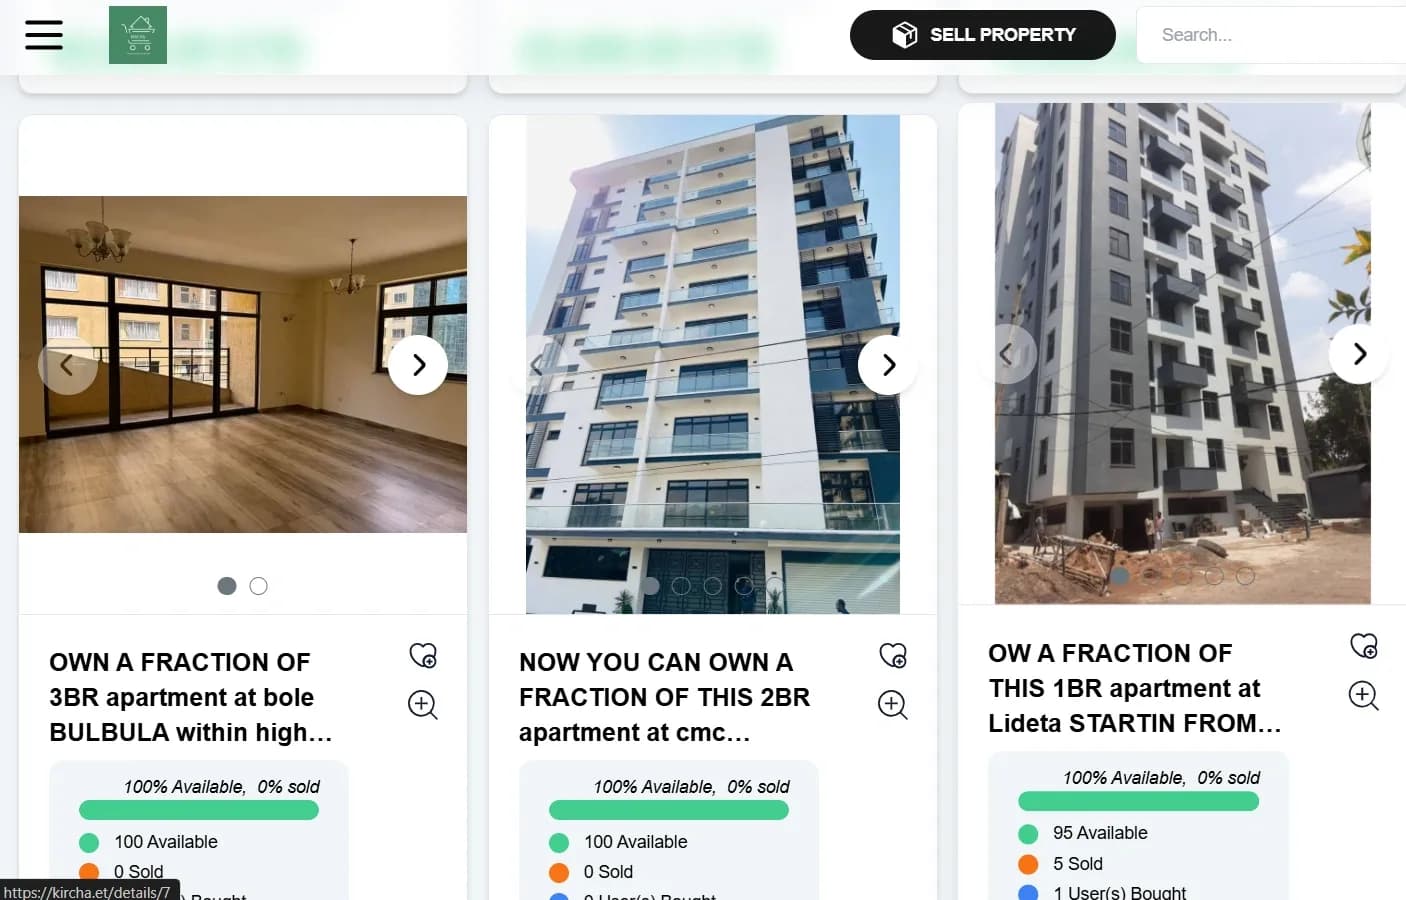Go to previous photo of Lideta building
1406x900 pixels.
tap(1007, 354)
